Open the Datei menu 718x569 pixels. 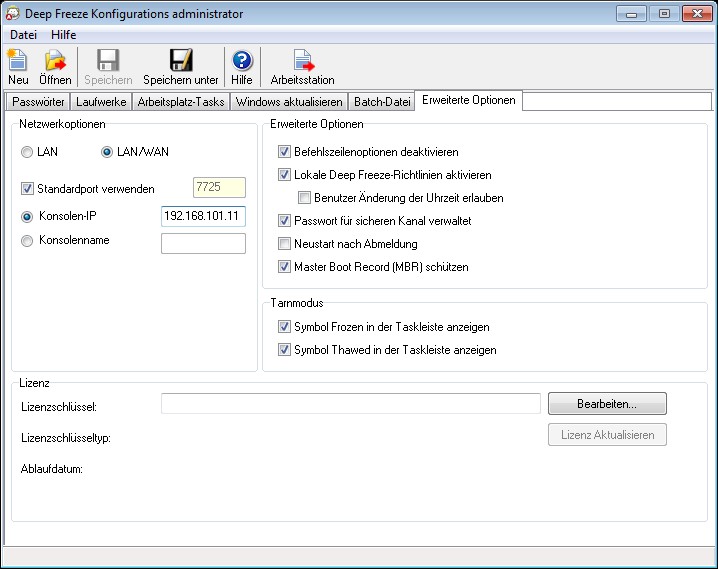(x=23, y=35)
